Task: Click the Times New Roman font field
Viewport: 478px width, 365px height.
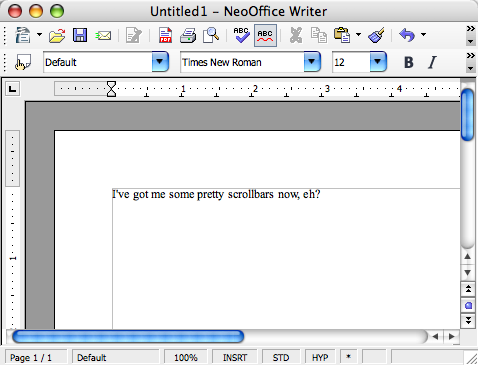Action: click(242, 62)
